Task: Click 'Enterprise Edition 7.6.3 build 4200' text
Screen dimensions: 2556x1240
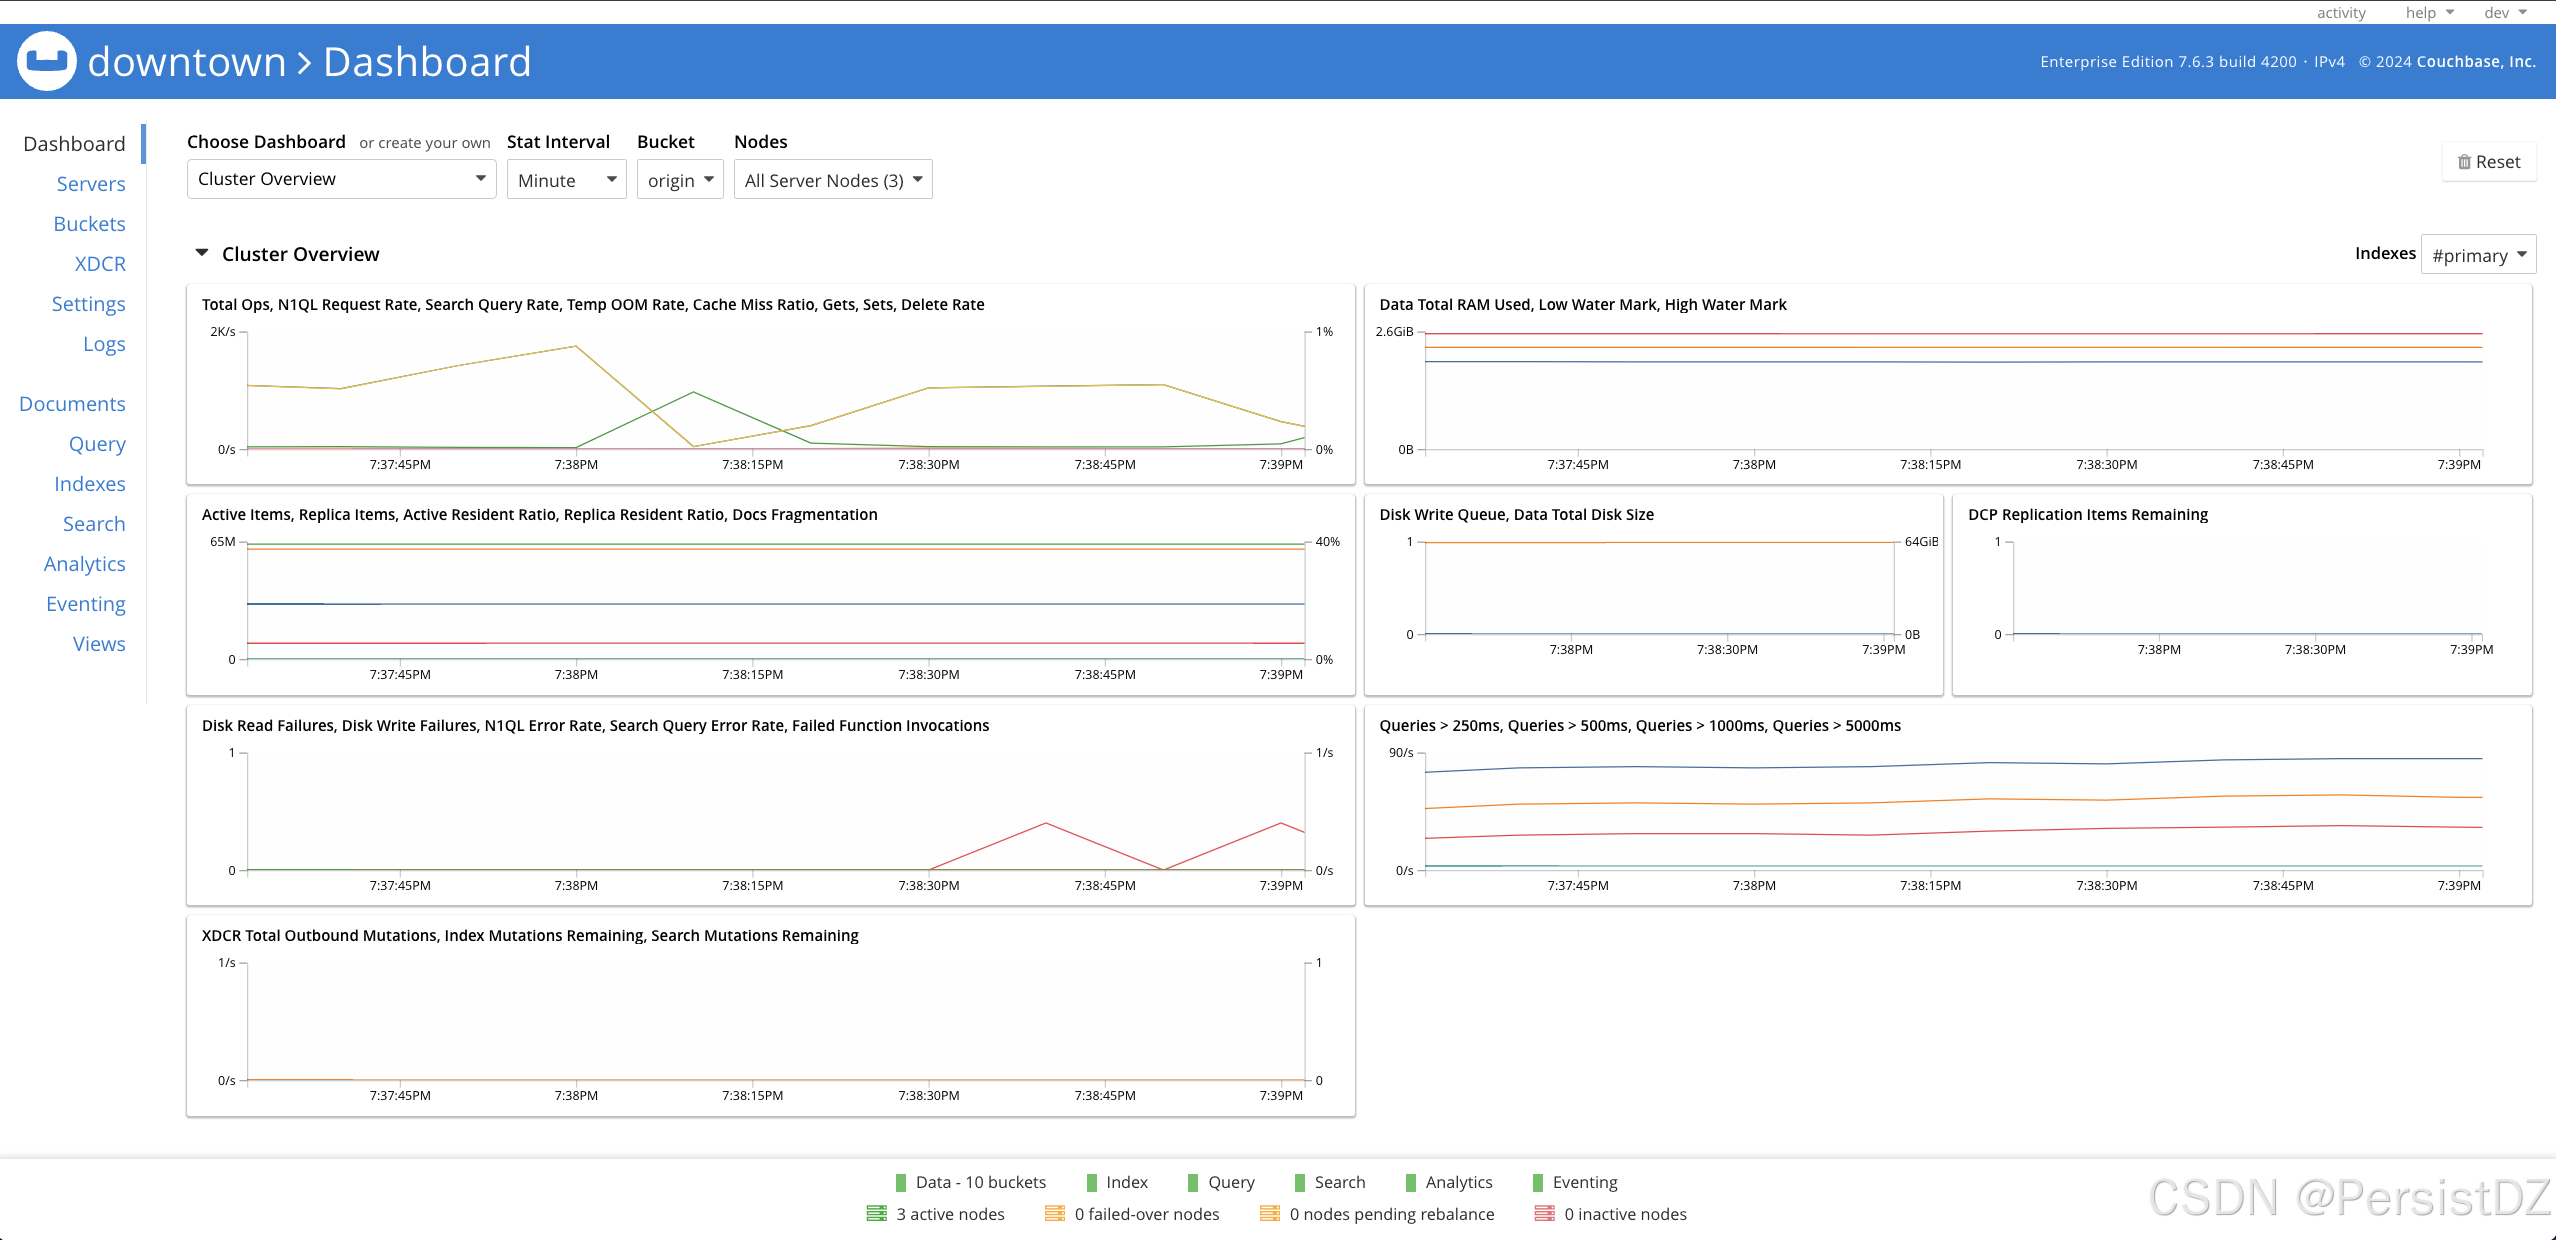Action: [2168, 62]
